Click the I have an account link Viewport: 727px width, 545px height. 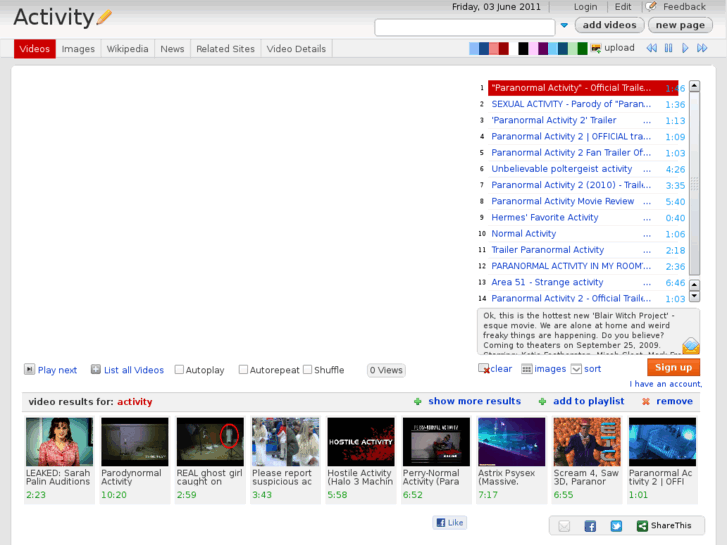665,384
